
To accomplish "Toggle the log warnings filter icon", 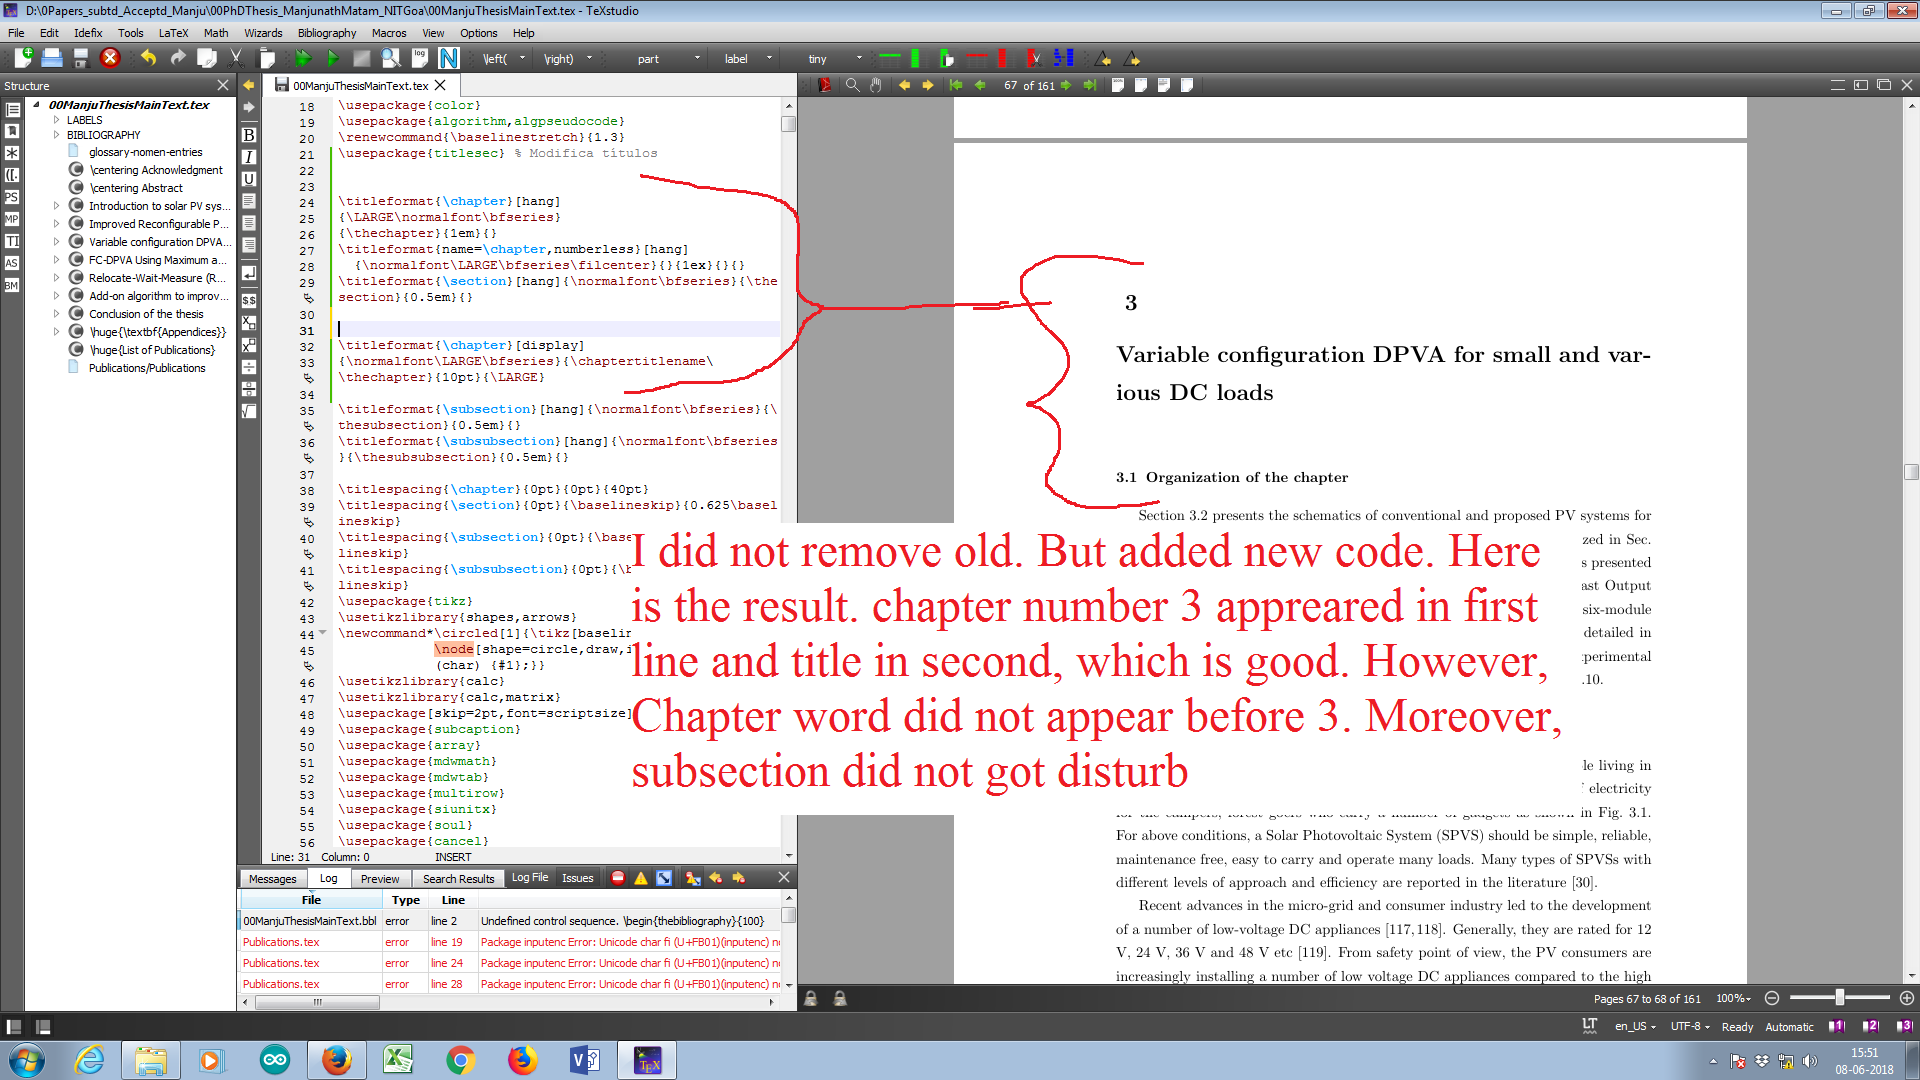I will click(641, 878).
